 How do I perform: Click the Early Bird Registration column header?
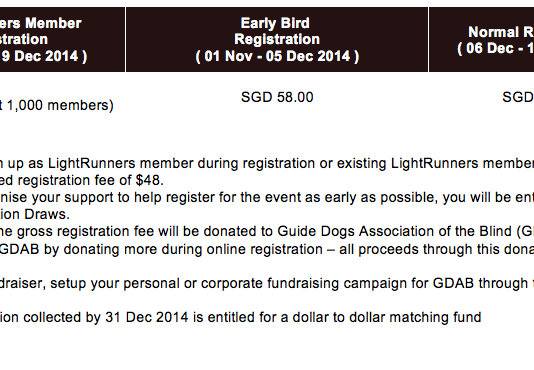pyautogui.click(x=277, y=40)
